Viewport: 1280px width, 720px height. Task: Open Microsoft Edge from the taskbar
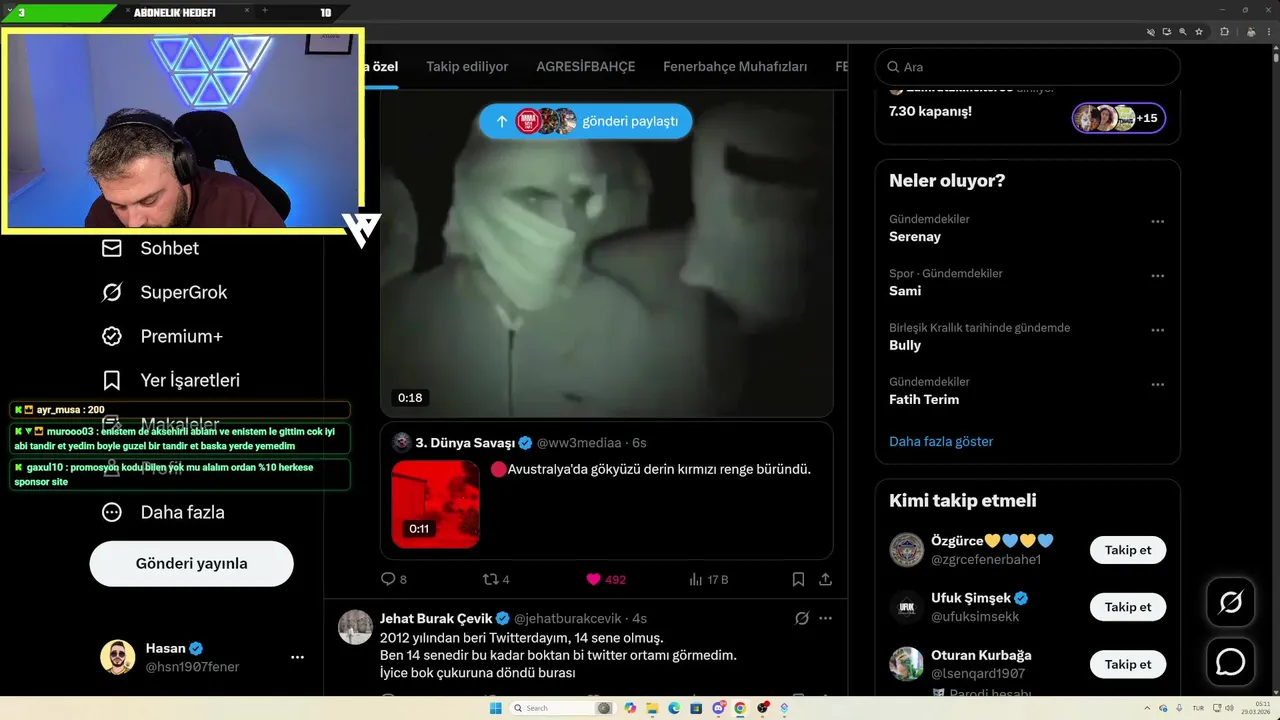click(674, 708)
